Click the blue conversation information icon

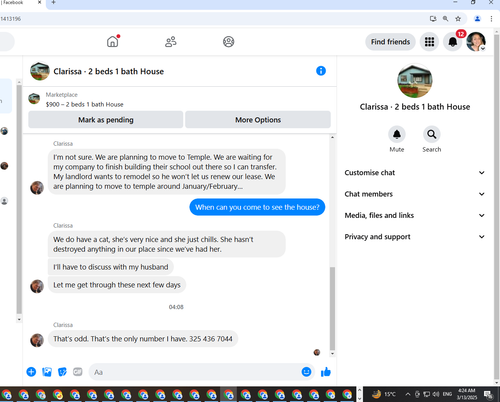321,71
